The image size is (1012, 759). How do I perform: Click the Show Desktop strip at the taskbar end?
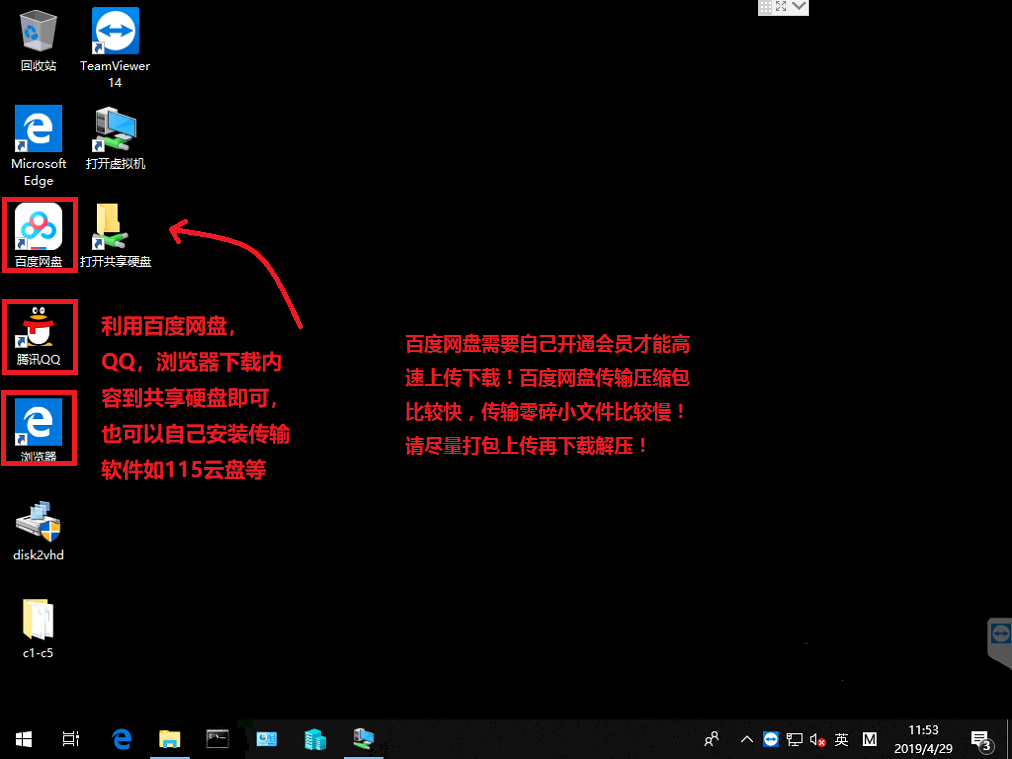1009,740
